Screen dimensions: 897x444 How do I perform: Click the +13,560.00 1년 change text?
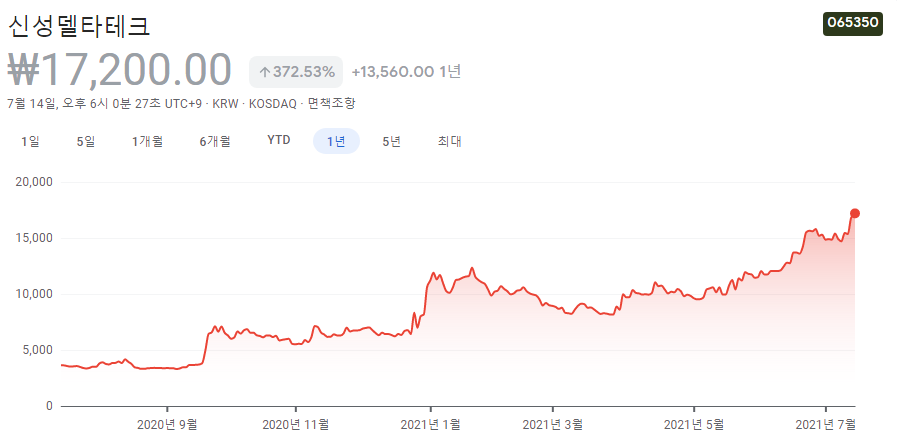[x=406, y=72]
